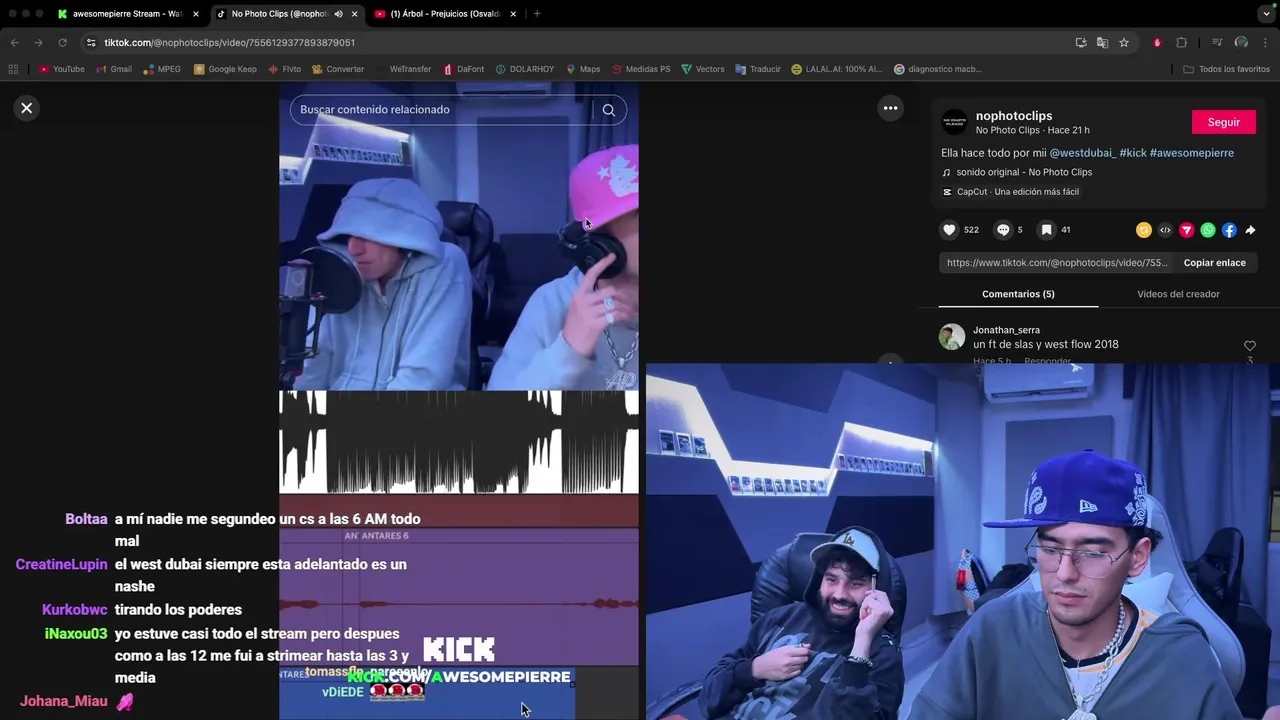Click the search magnifier in related content bar

(608, 110)
